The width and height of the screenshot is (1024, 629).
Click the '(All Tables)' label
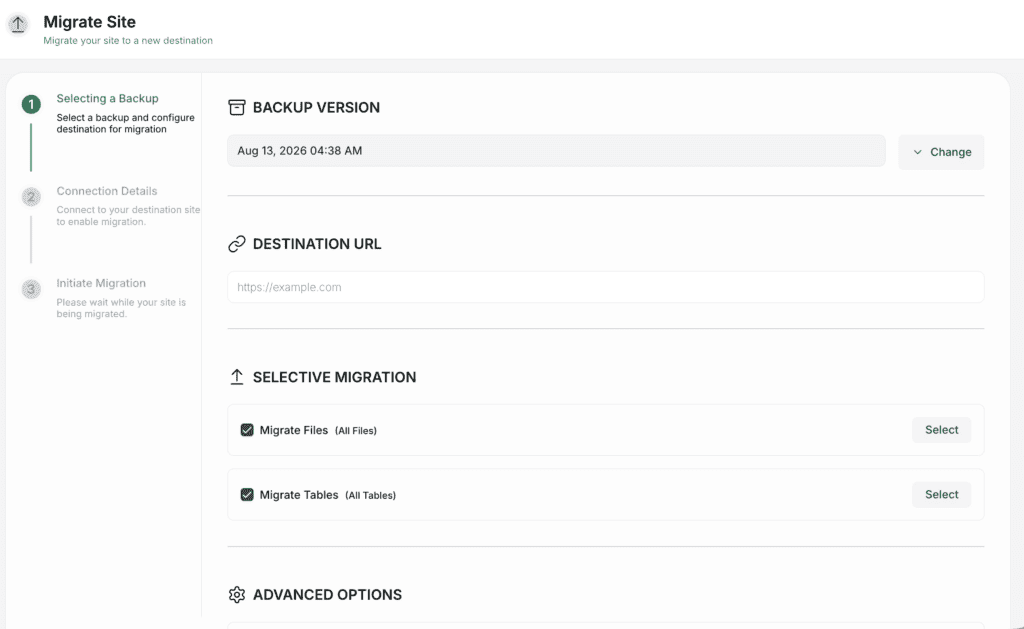[370, 495]
